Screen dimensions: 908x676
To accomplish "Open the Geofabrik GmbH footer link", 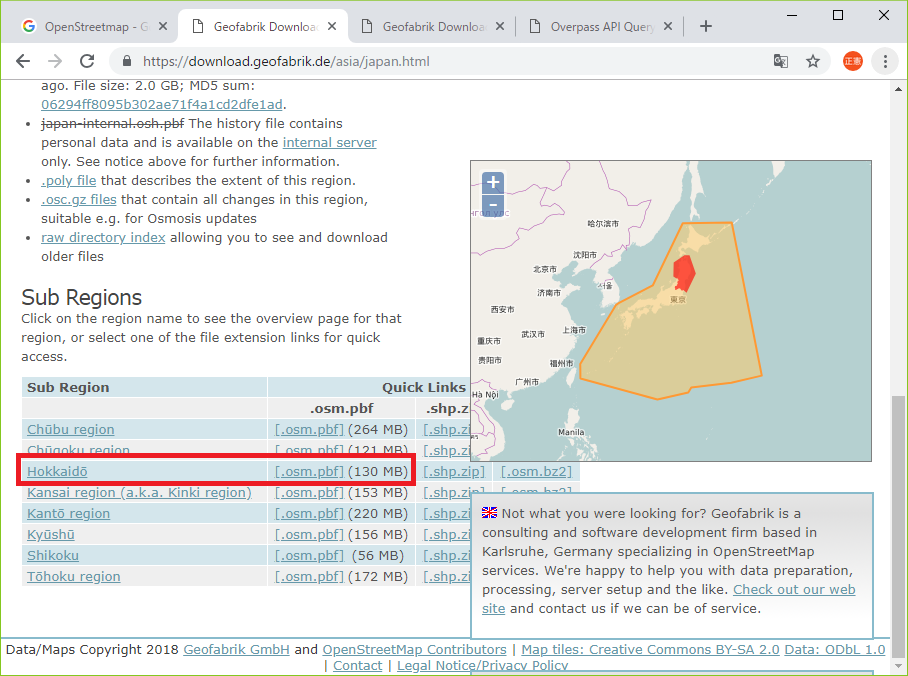I will pyautogui.click(x=236, y=649).
